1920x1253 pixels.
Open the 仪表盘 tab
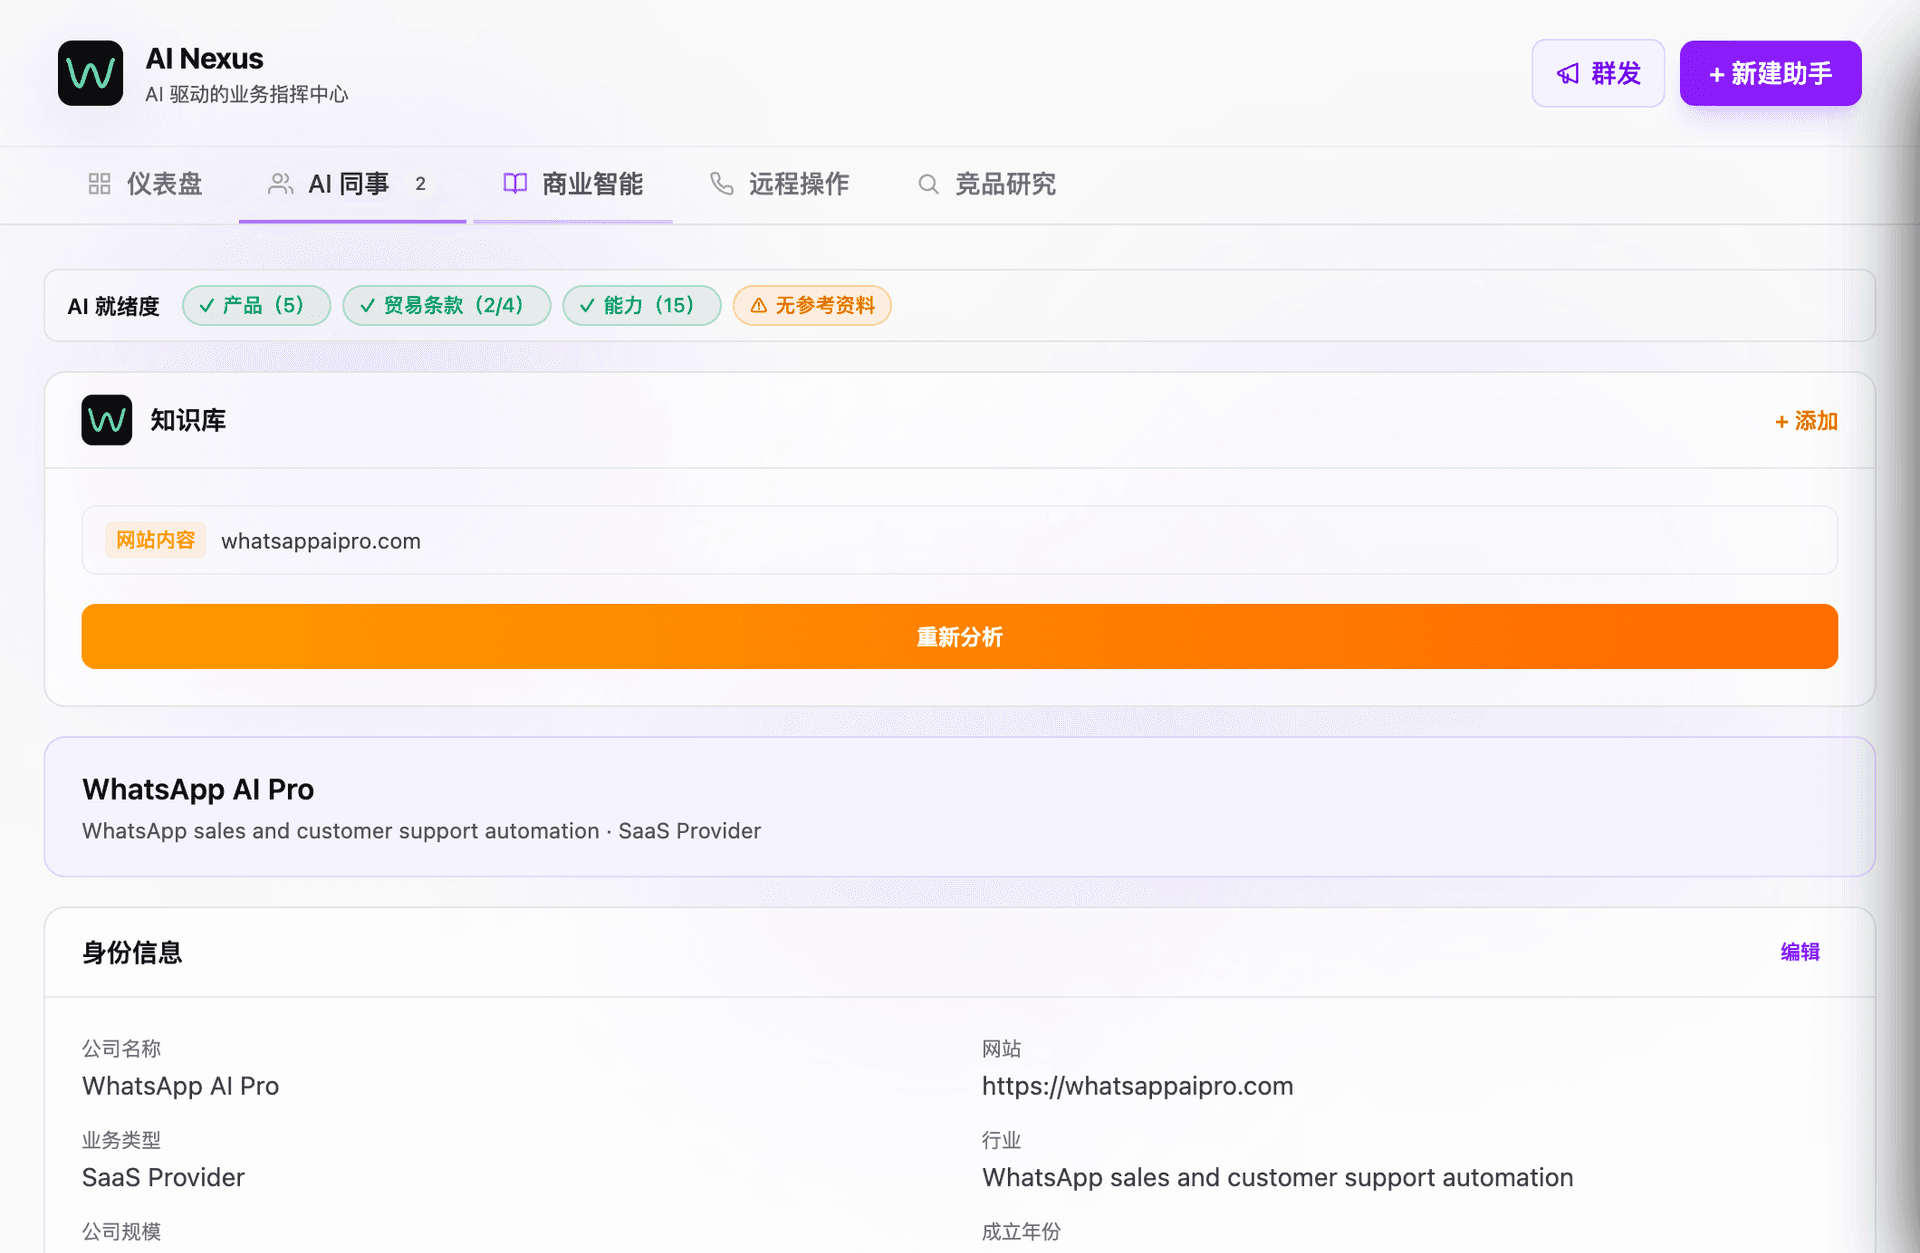pyautogui.click(x=146, y=184)
